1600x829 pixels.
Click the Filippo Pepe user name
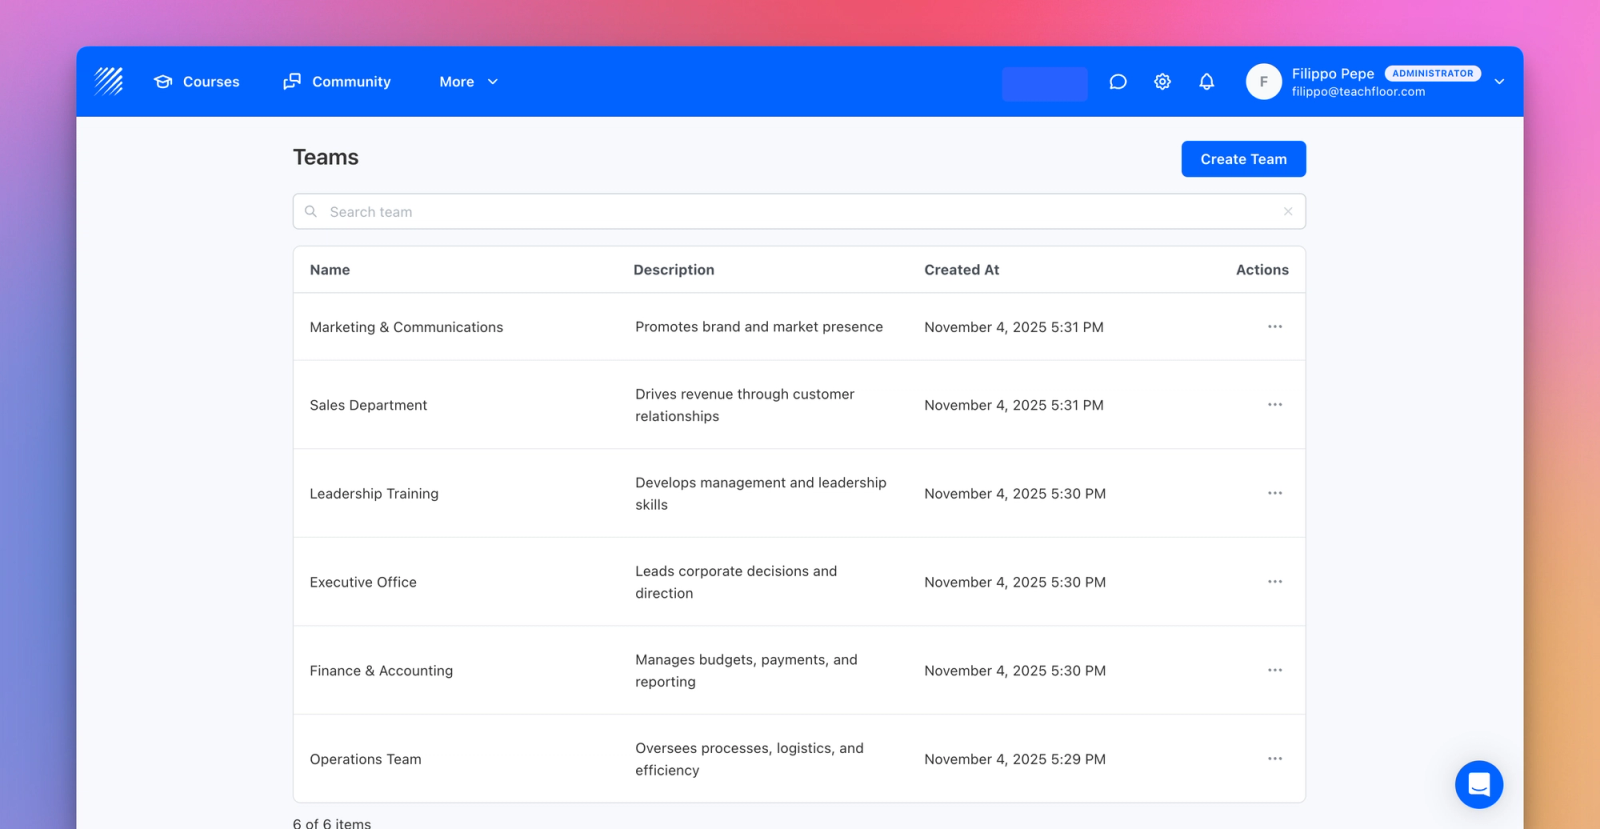[1333, 74]
